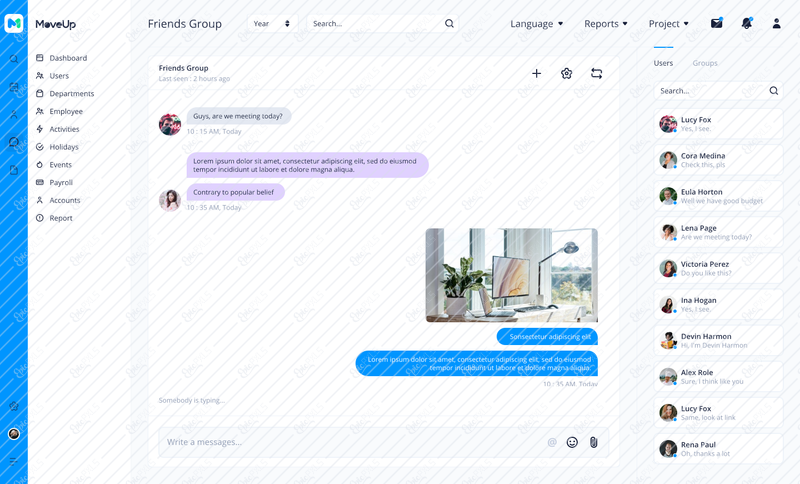Open notifications bell in header

(x=747, y=23)
